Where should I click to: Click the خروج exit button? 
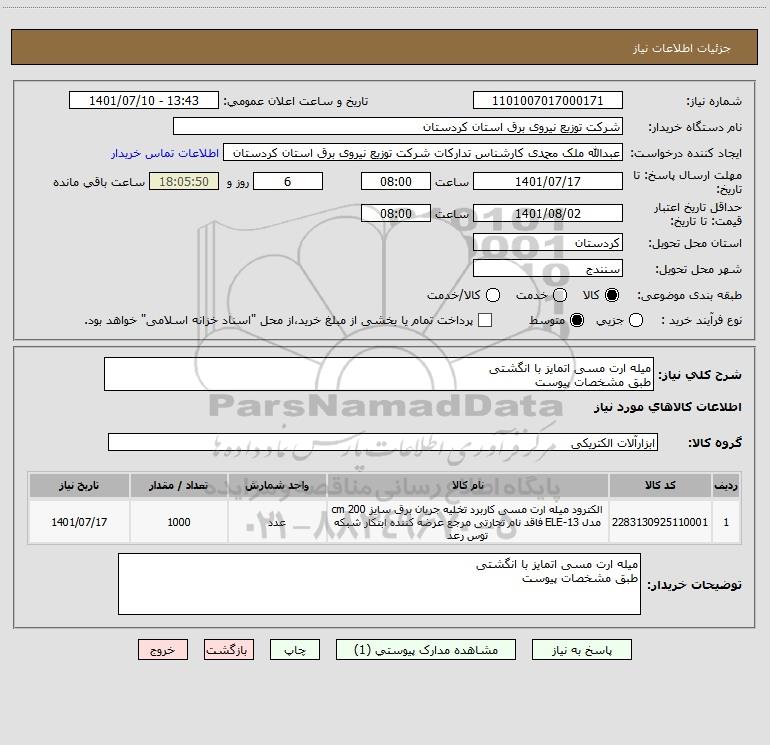tap(163, 650)
